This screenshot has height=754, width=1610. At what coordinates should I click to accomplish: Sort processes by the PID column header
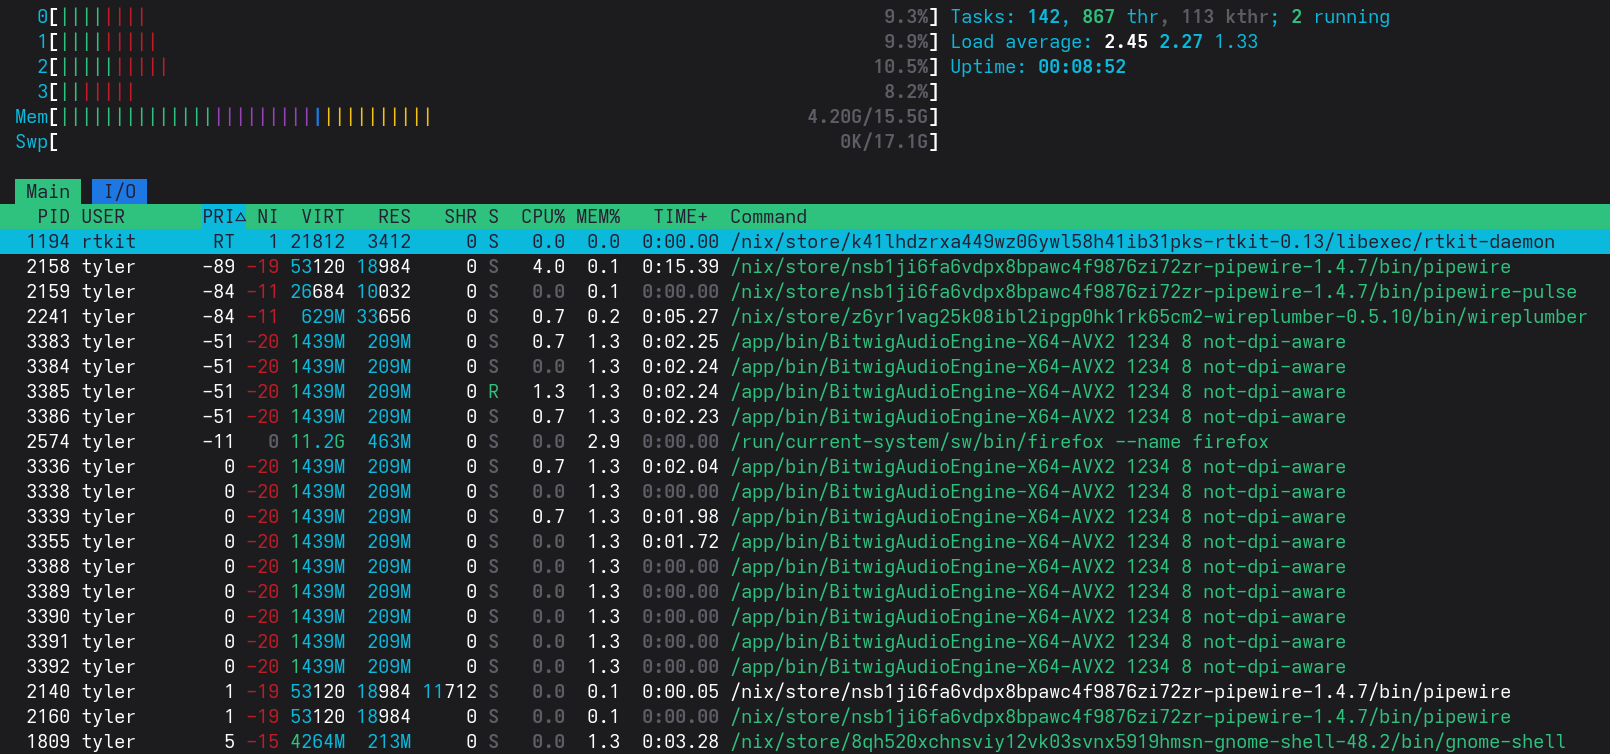[x=53, y=217]
